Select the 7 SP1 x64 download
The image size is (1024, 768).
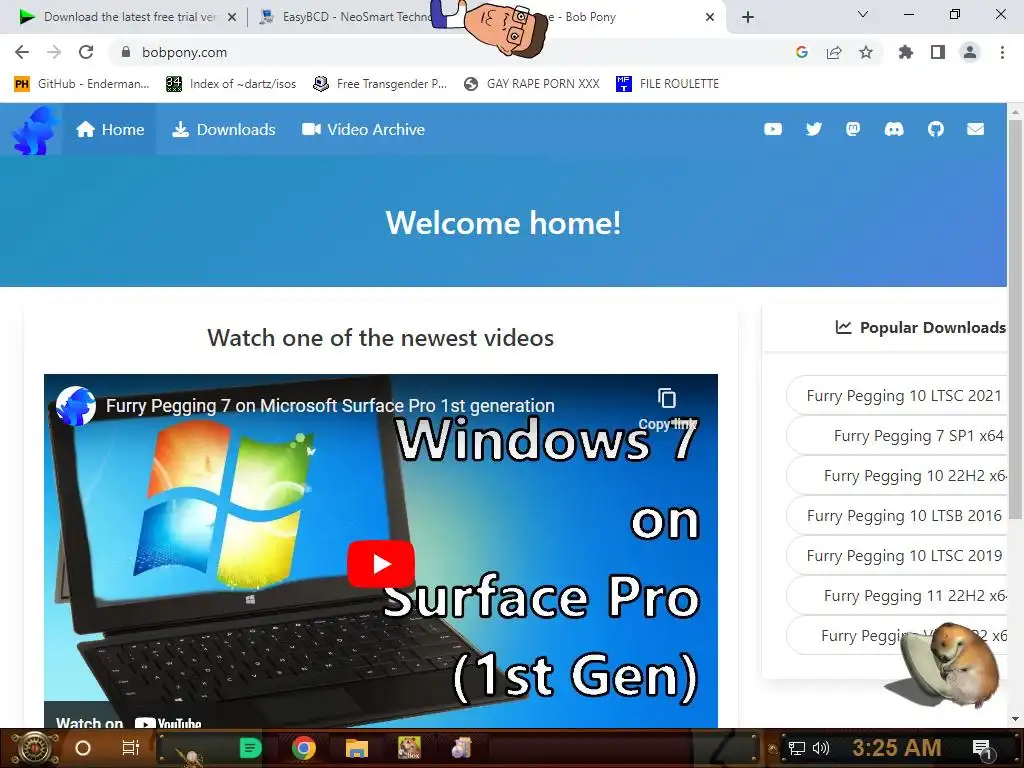[x=896, y=436]
